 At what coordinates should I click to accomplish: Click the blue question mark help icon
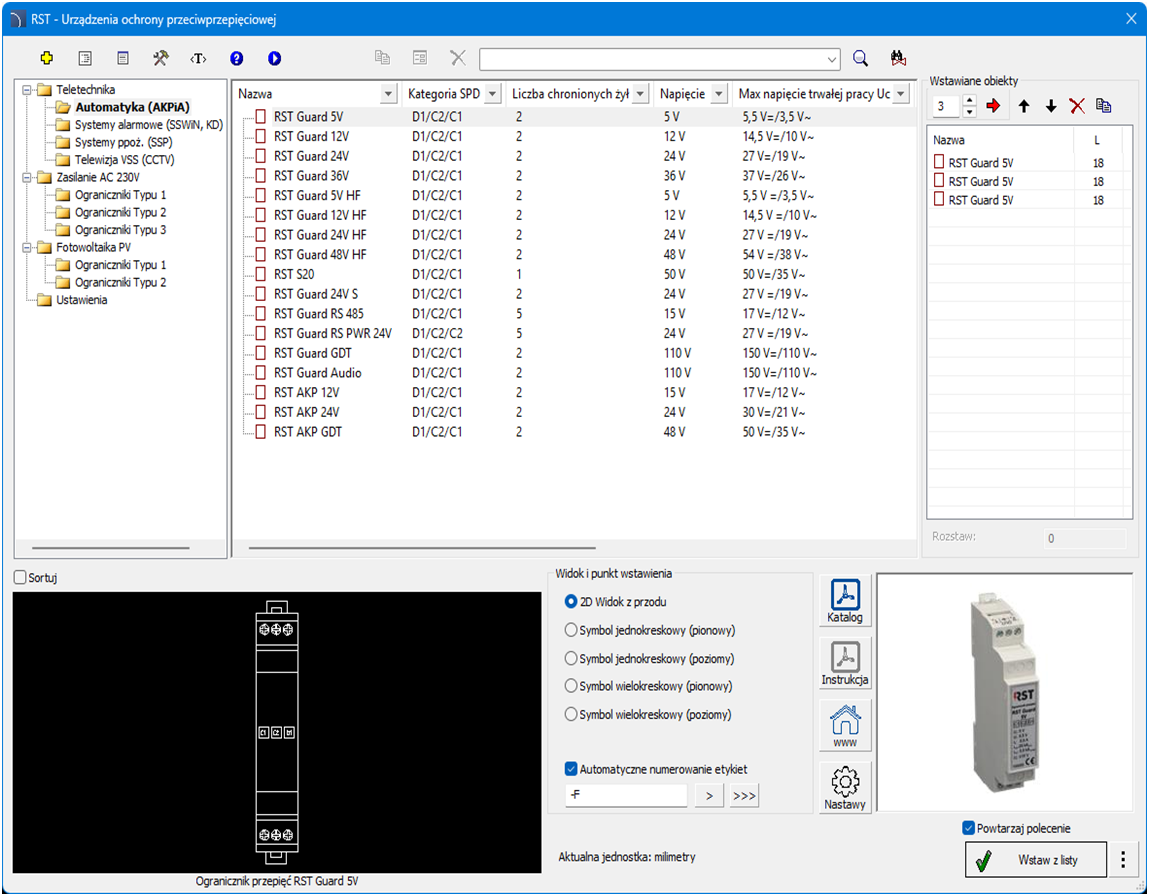236,58
